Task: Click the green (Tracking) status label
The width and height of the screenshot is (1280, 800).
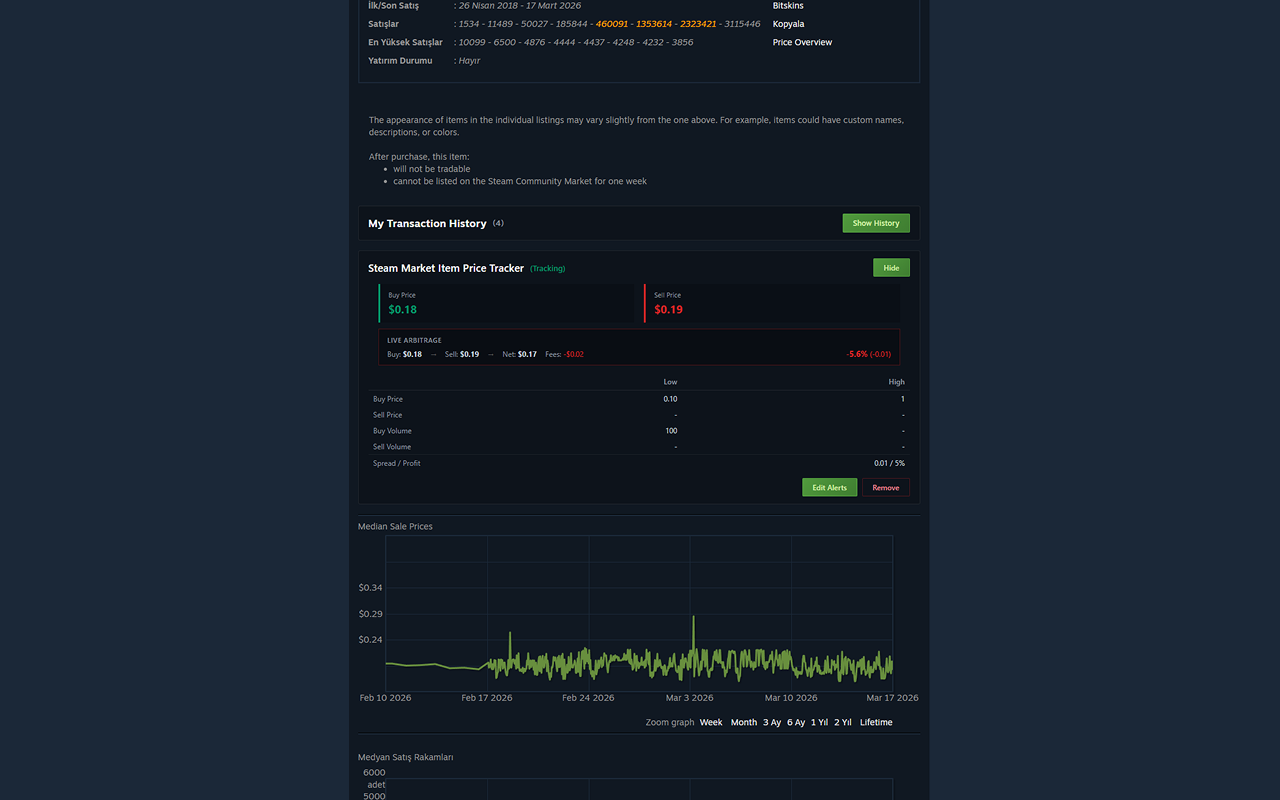Action: pos(547,268)
